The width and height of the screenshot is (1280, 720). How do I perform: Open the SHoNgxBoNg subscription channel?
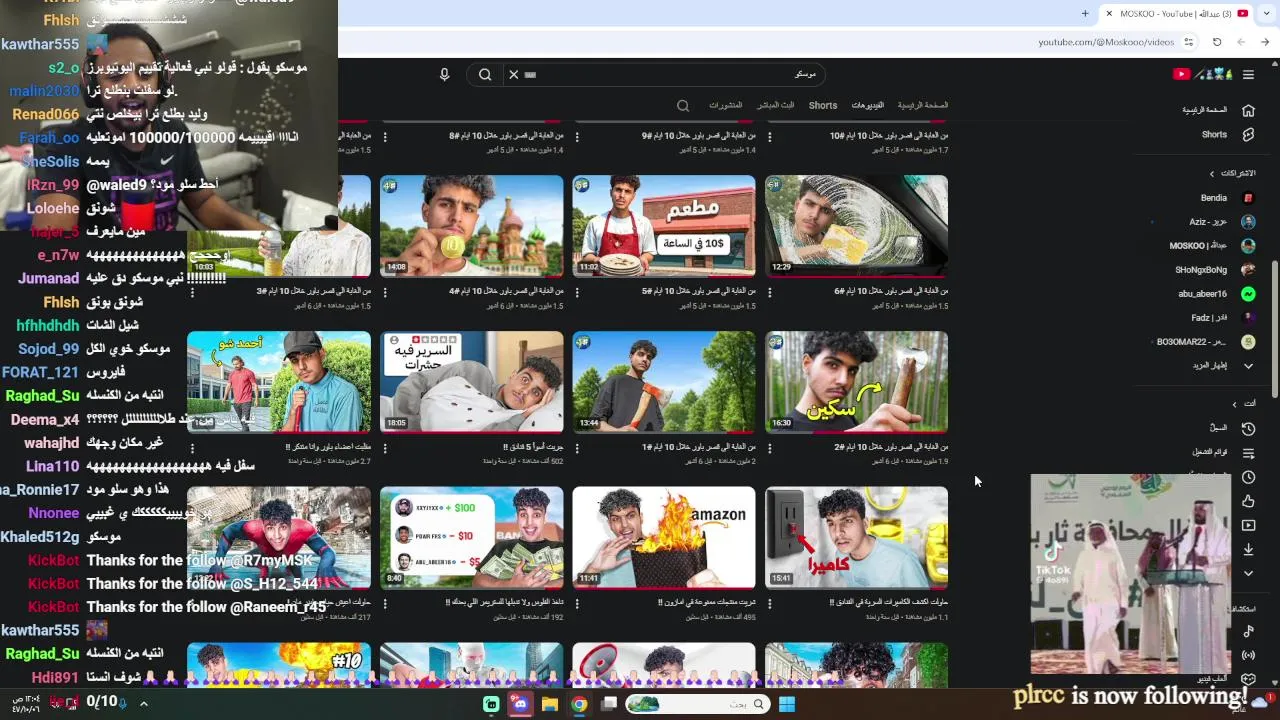point(1213,270)
